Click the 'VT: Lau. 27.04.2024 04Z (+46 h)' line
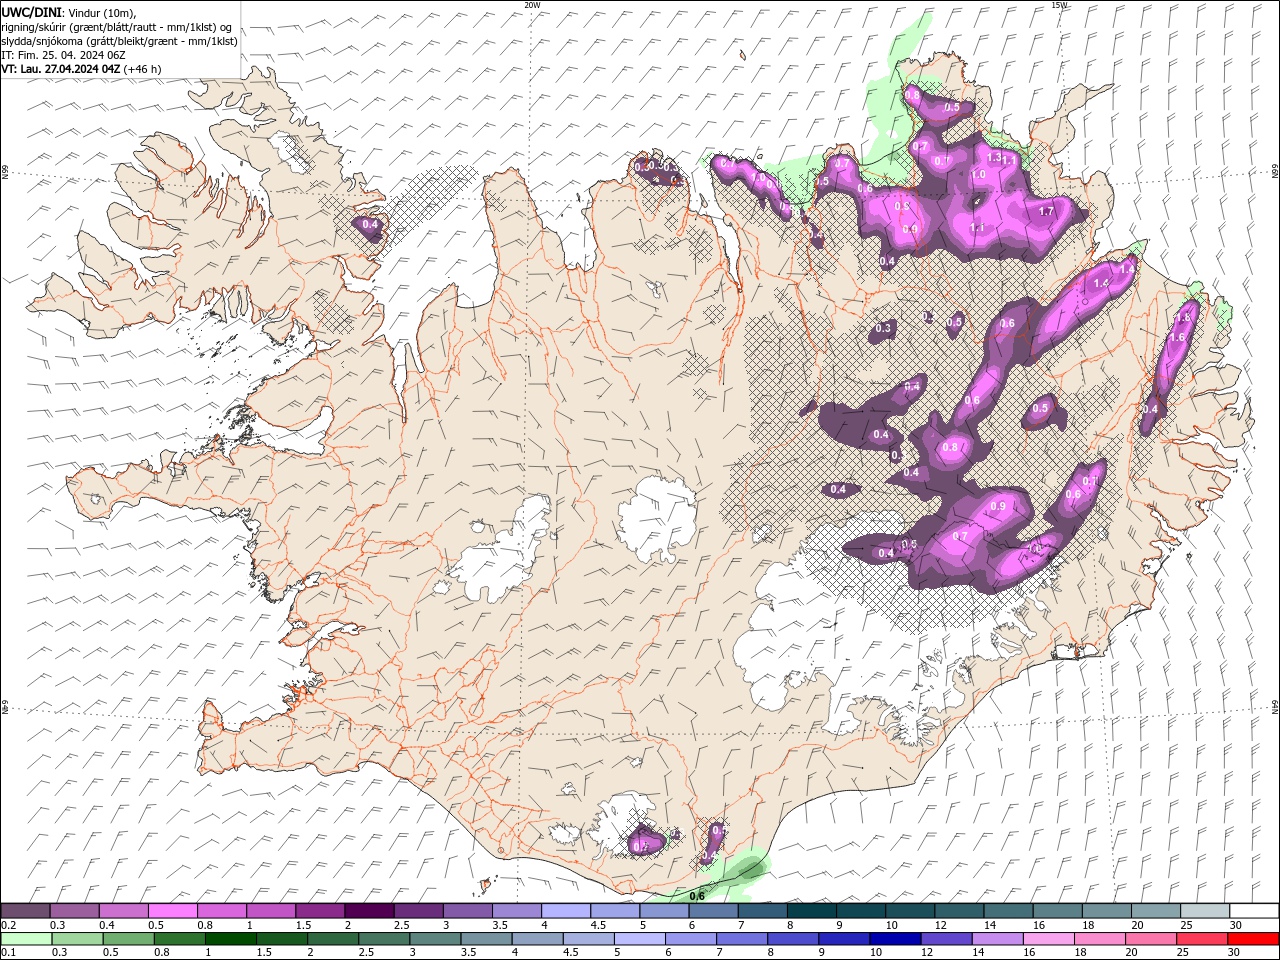This screenshot has height=960, width=1280. (x=81, y=69)
